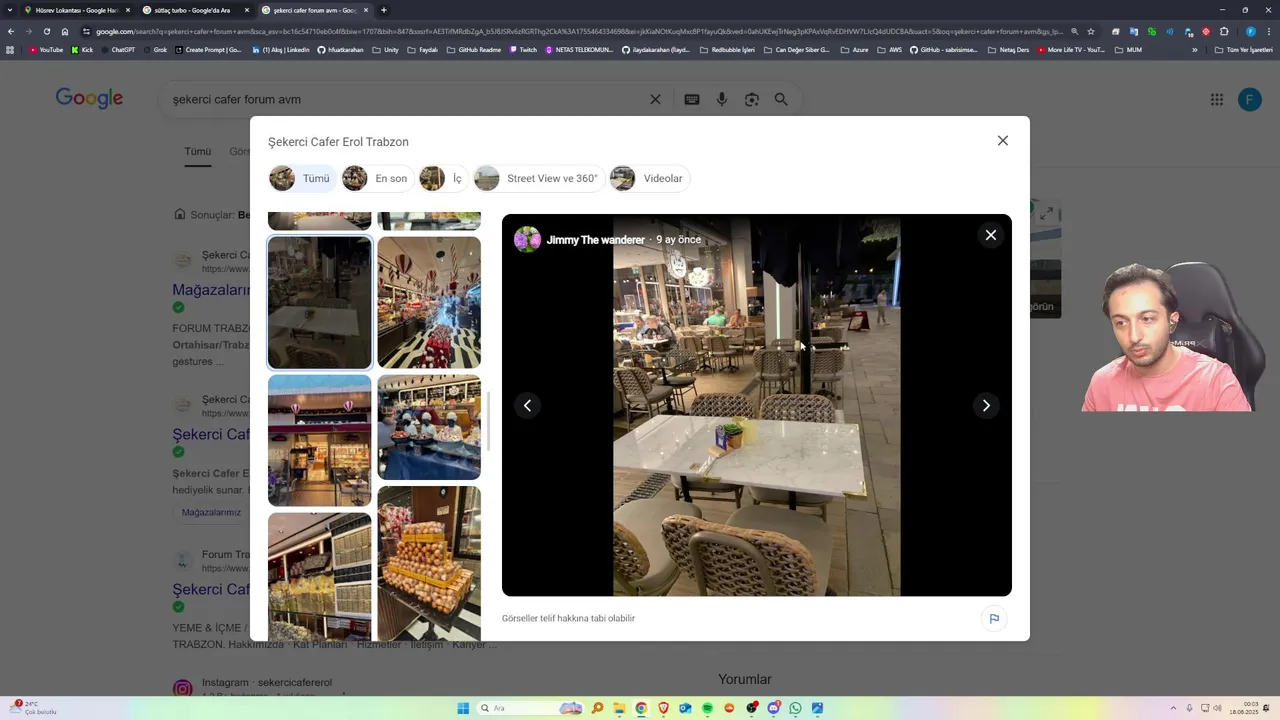Submit search with the magnifier icon

pyautogui.click(x=781, y=99)
